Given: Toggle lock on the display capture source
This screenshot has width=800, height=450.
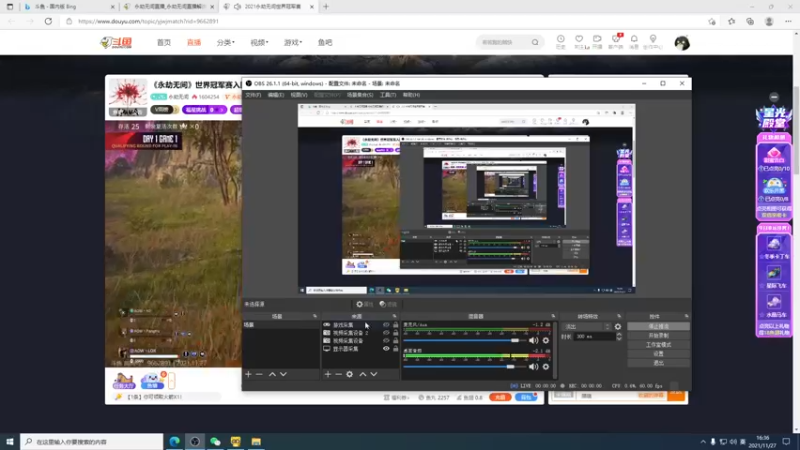Looking at the screenshot, I should pyautogui.click(x=395, y=349).
